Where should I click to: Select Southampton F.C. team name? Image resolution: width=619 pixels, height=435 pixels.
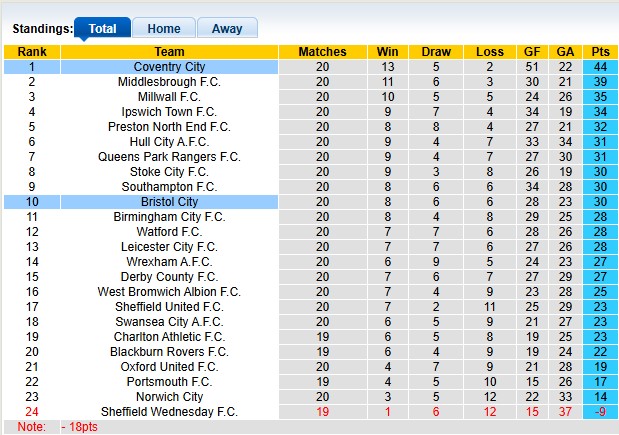pyautogui.click(x=169, y=187)
